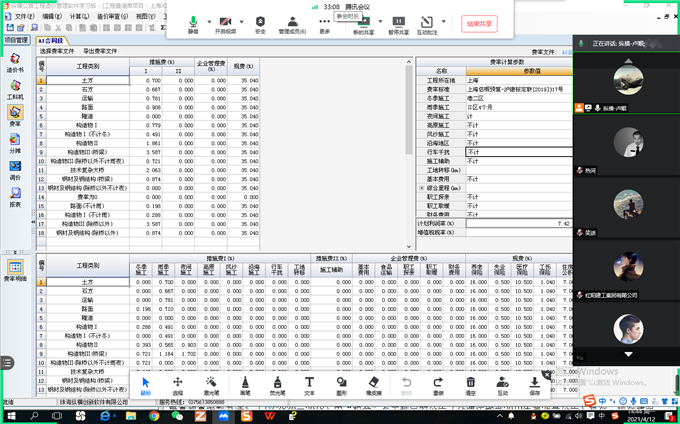This screenshot has height=424, width=680.
Task: Mute microphone with the 静音 button
Action: tap(193, 24)
